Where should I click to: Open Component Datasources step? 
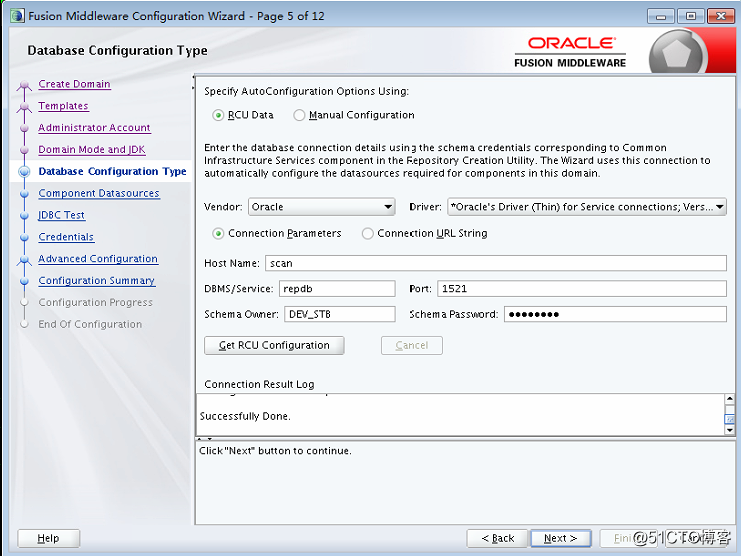(99, 193)
